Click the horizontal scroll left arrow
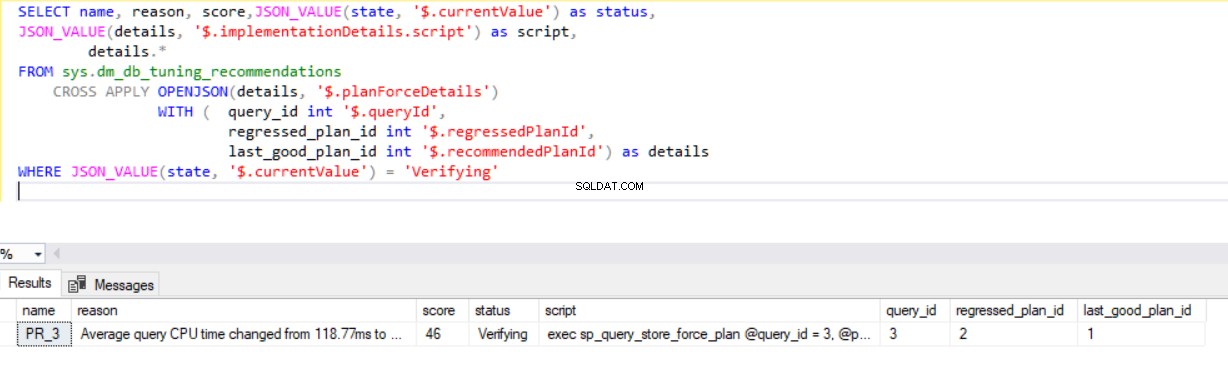Screen dimensions: 1228x373 (56, 254)
